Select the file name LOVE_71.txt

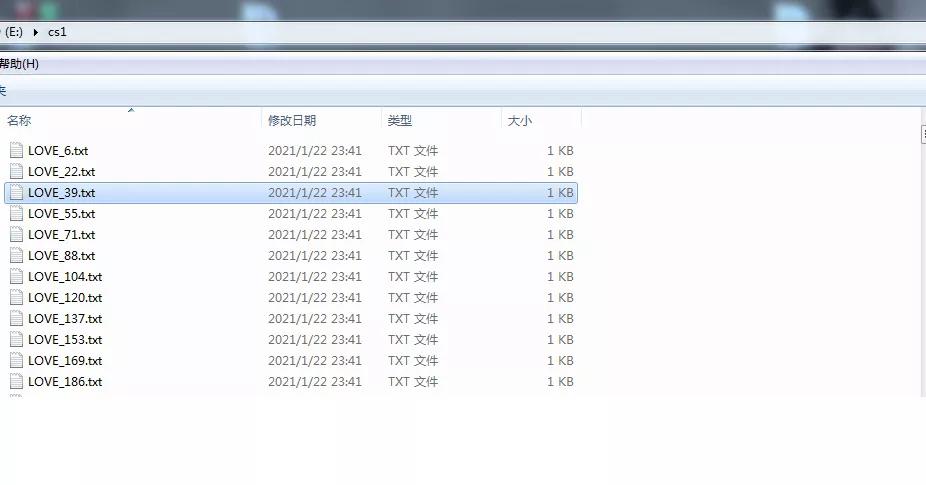pyautogui.click(x=61, y=235)
